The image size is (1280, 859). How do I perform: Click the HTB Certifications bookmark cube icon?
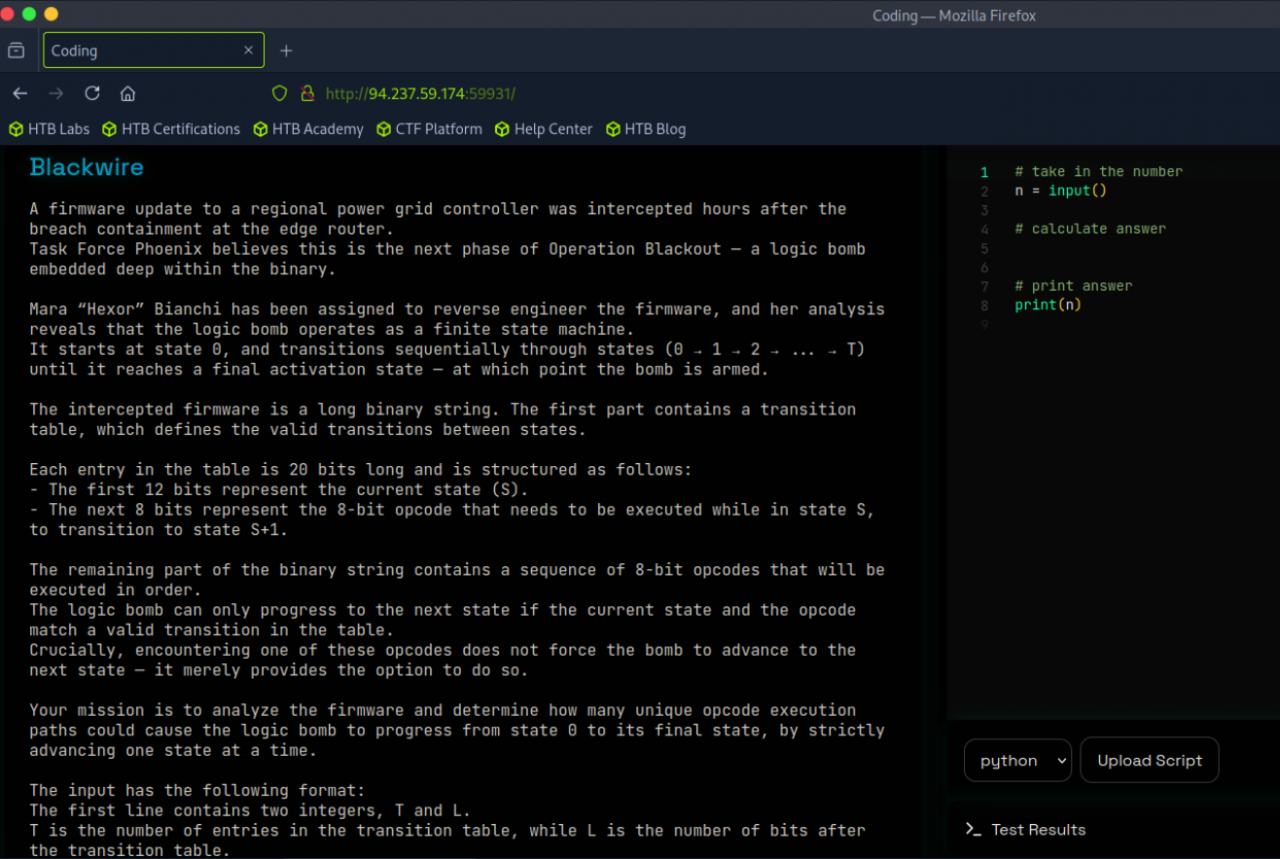pos(109,129)
